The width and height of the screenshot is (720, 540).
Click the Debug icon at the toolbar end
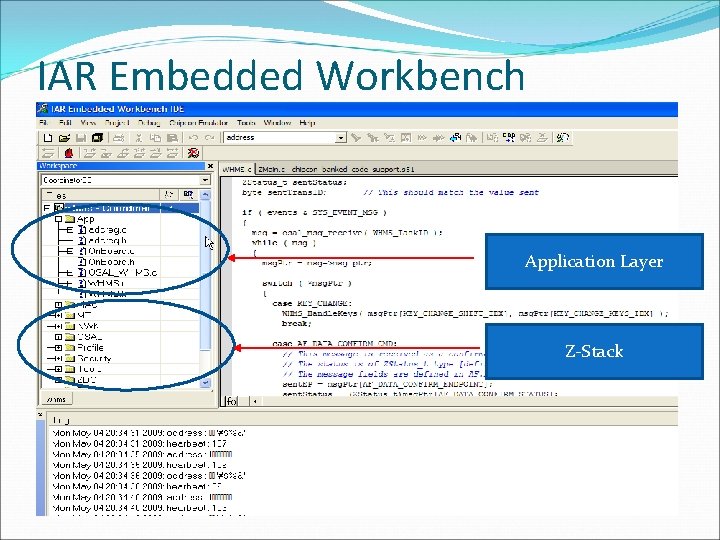pyautogui.click(x=562, y=137)
